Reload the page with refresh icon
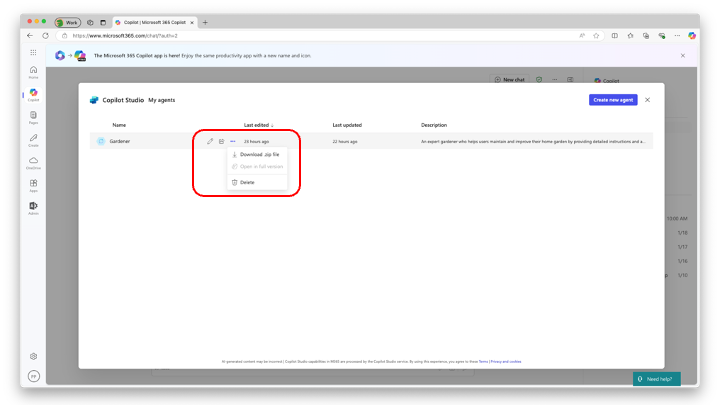Image resolution: width=720 pixels, height=405 pixels. pos(45,35)
